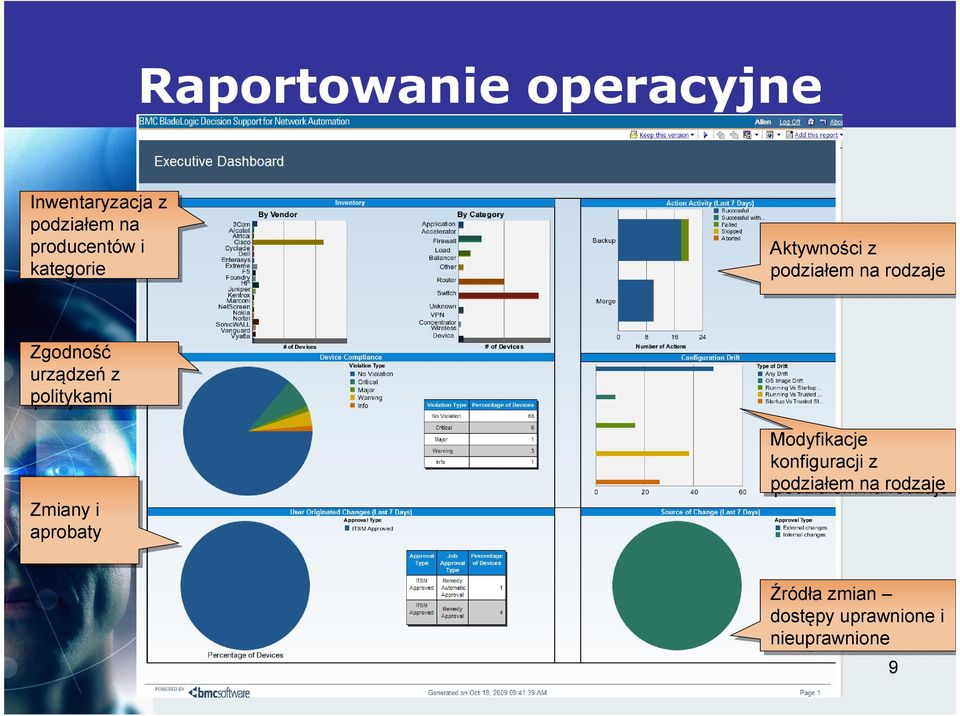This screenshot has height=716, width=960.
Task: Click the Critical row in the violation table
Action: (481, 428)
